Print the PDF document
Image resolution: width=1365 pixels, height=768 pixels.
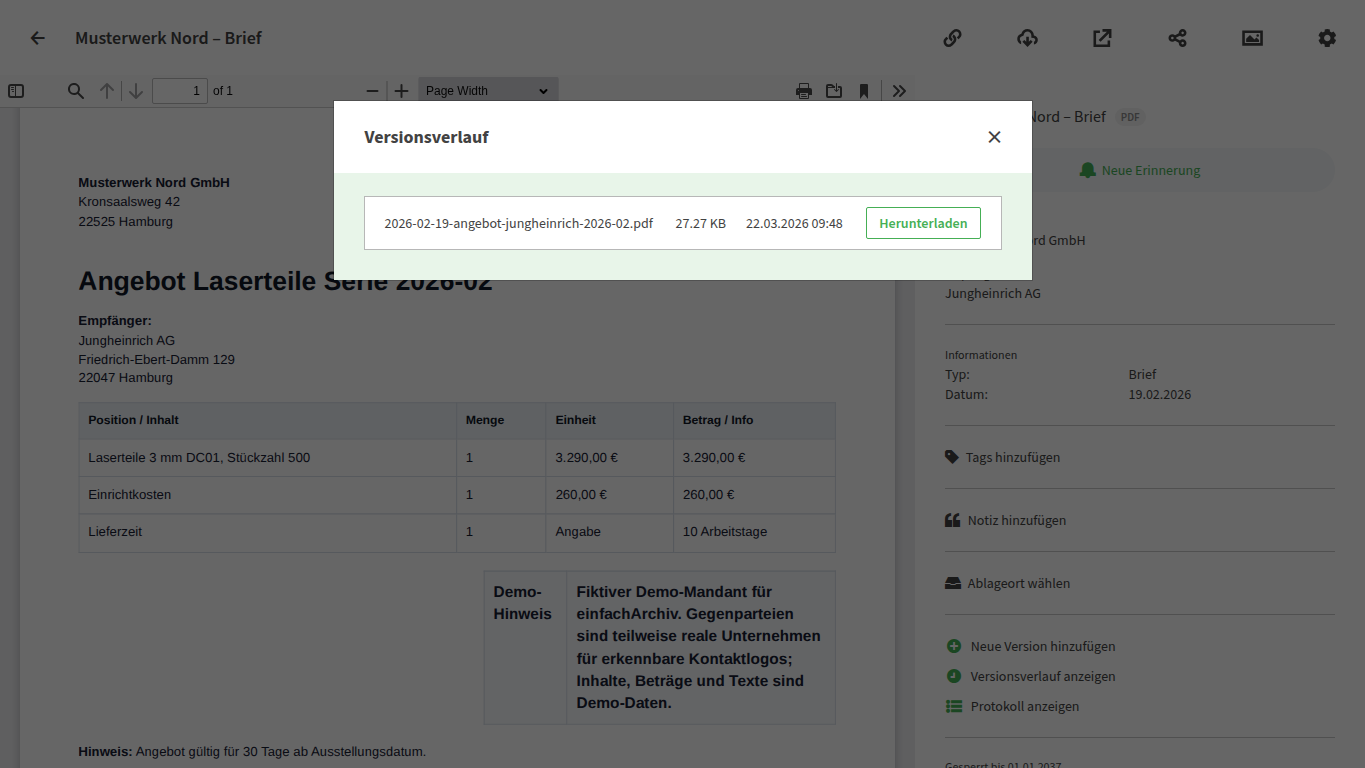coord(804,91)
